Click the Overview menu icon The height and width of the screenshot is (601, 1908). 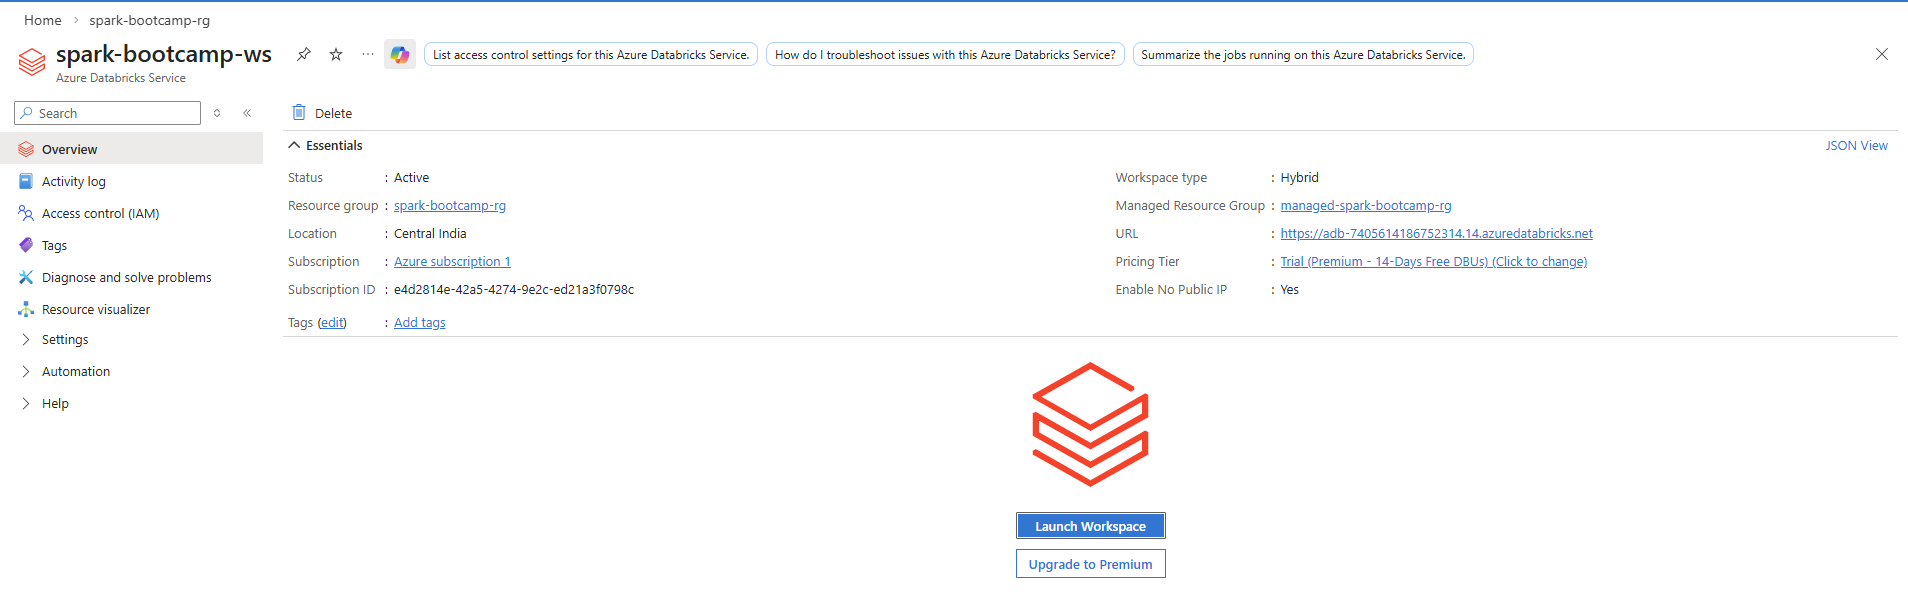pos(26,149)
